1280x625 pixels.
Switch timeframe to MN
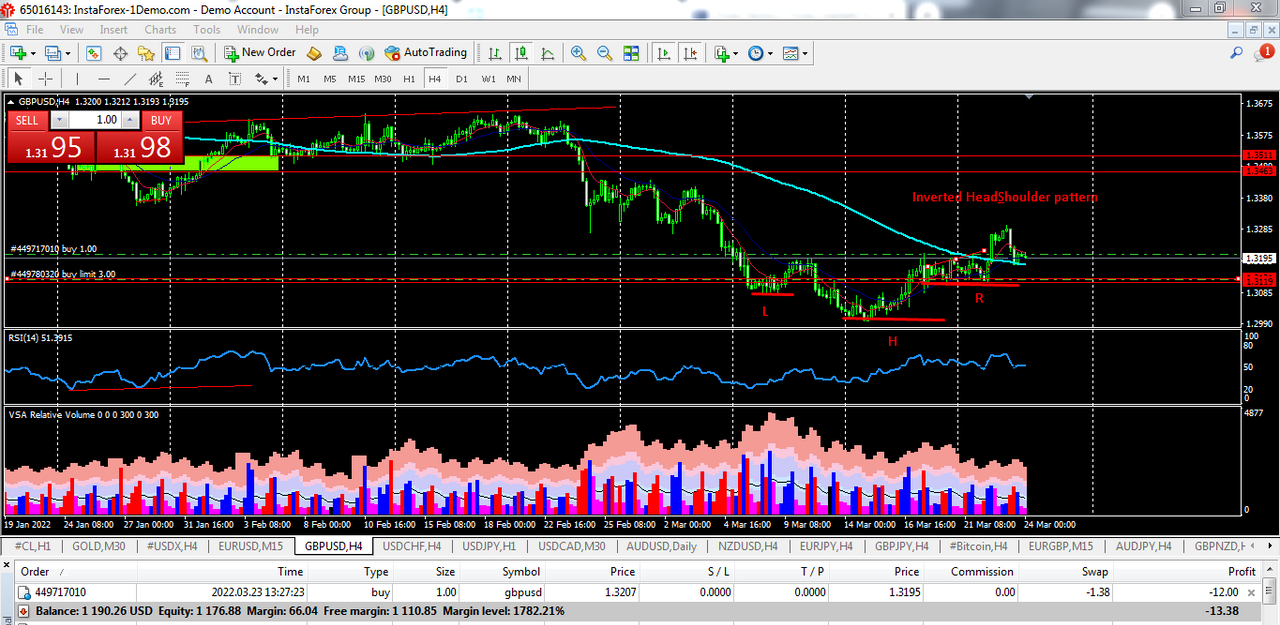514,78
